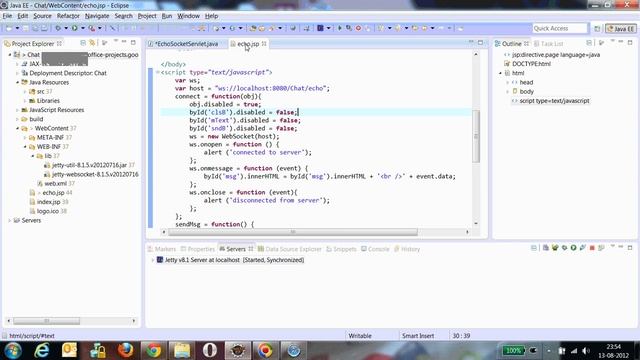Click the blue square toolbar icon
The width and height of the screenshot is (640, 360).
point(320,28)
